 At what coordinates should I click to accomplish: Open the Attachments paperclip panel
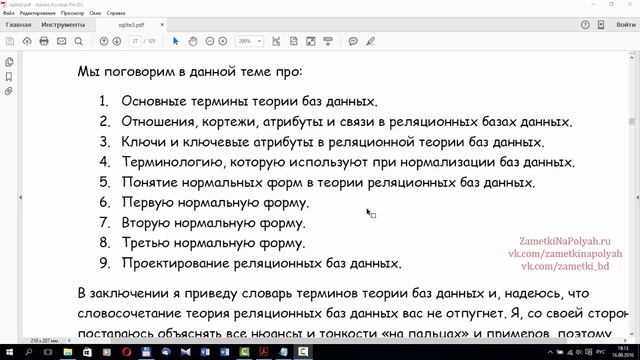[9, 91]
